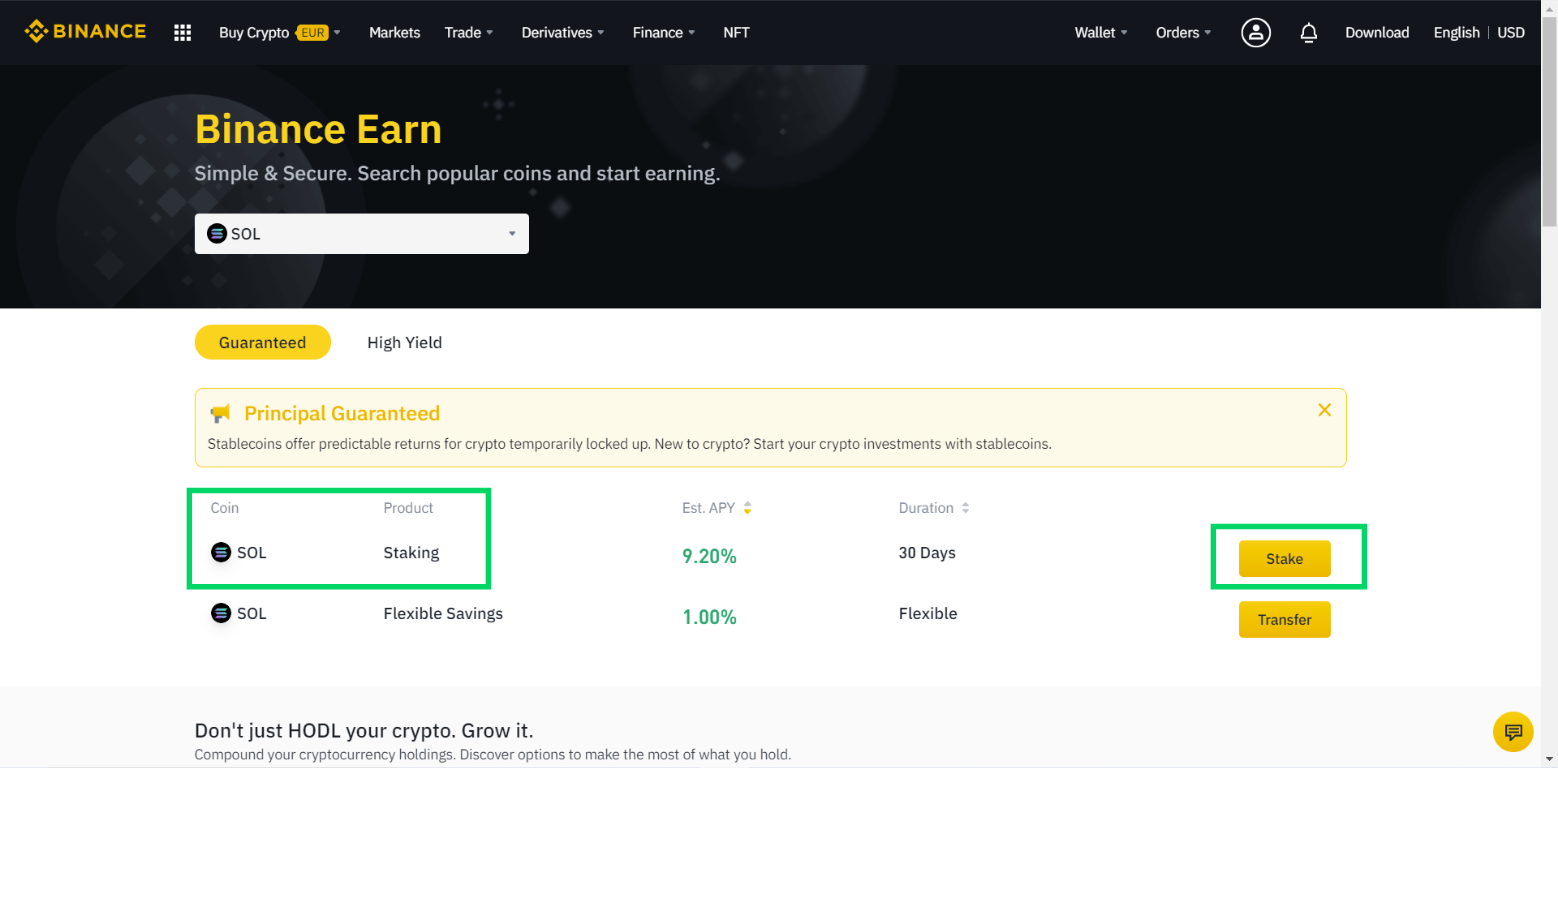Click the Stake button for SOL Staking

tap(1284, 559)
